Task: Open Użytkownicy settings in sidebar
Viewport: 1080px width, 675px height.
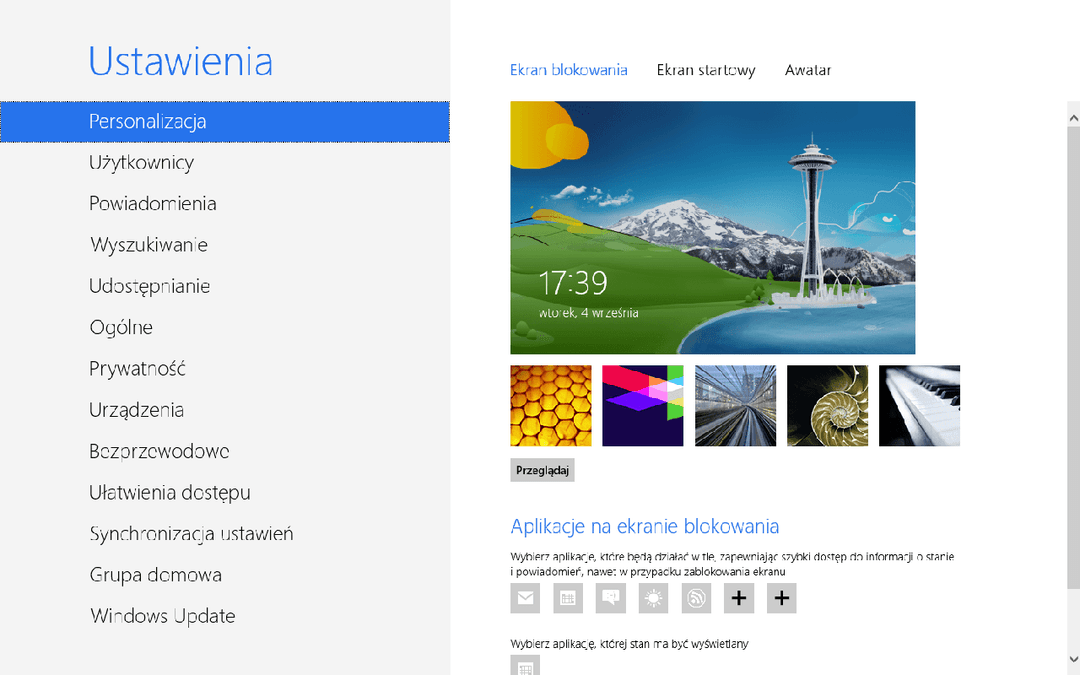Action: click(142, 162)
